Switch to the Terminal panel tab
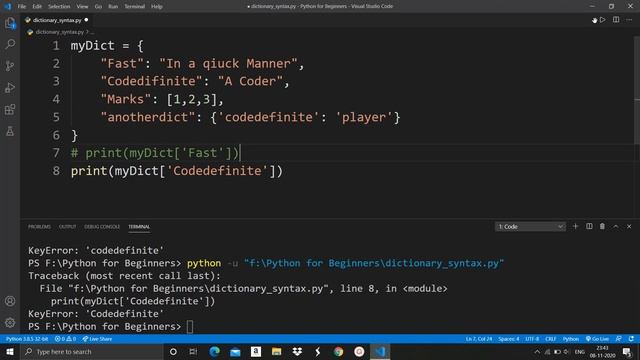The height and width of the screenshot is (360, 640). coord(139,227)
